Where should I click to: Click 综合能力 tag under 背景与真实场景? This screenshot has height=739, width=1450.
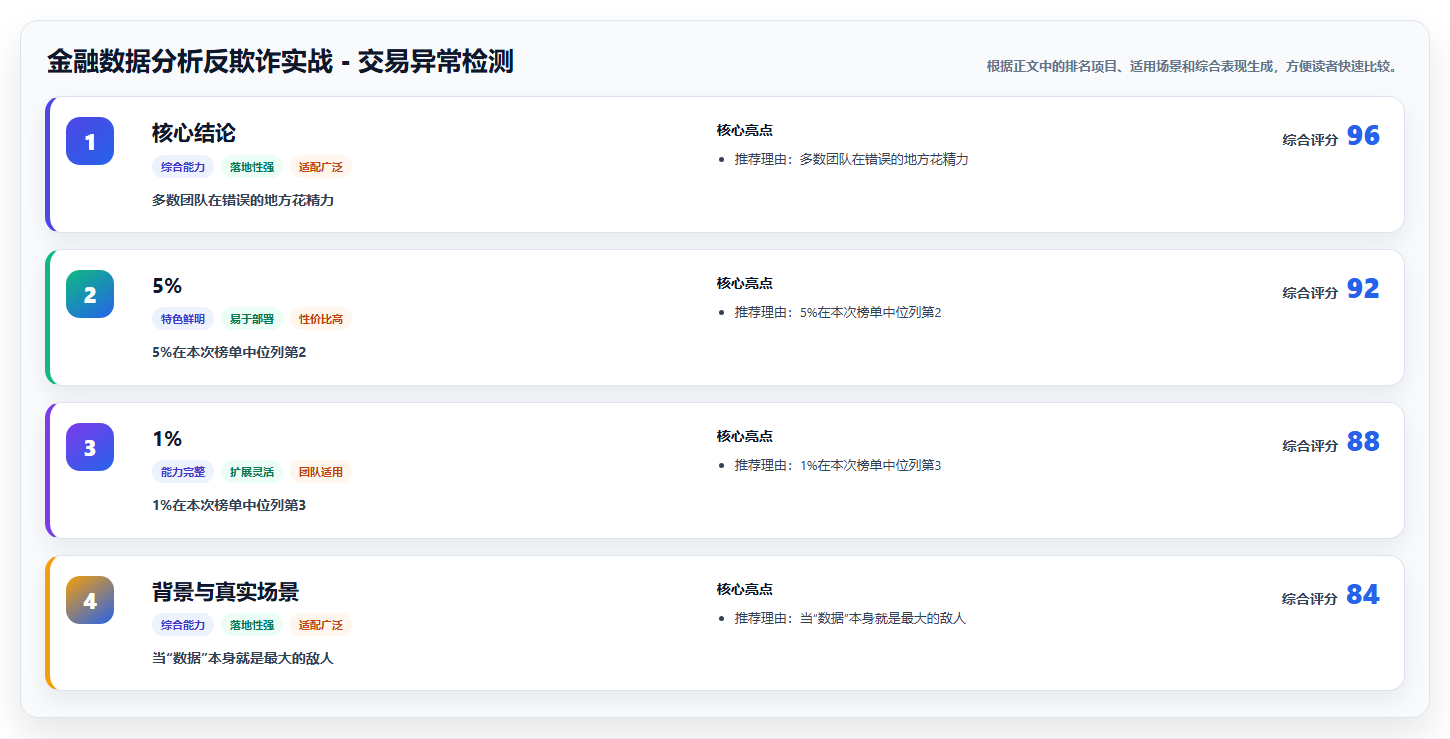coord(183,626)
